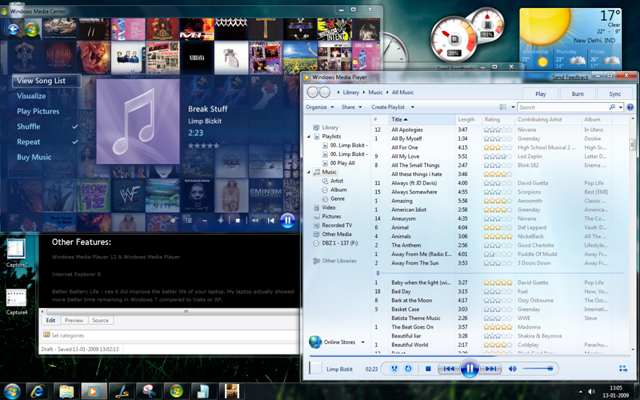The image size is (640, 400).
Task: Collapse the Playlists tree node
Action: [309, 136]
